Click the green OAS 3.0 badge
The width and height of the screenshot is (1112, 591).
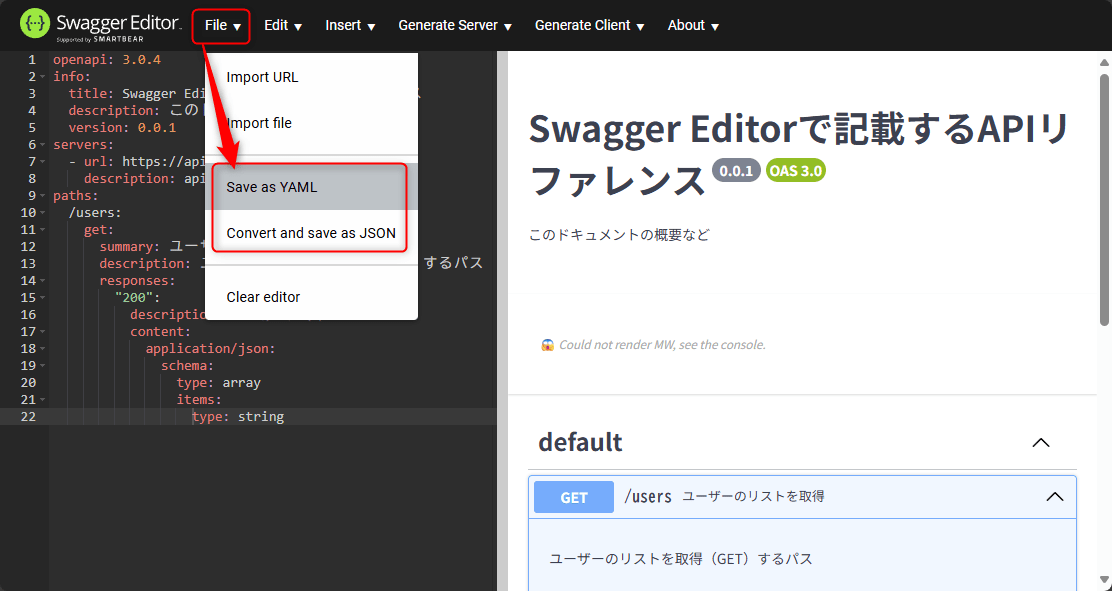(x=796, y=171)
